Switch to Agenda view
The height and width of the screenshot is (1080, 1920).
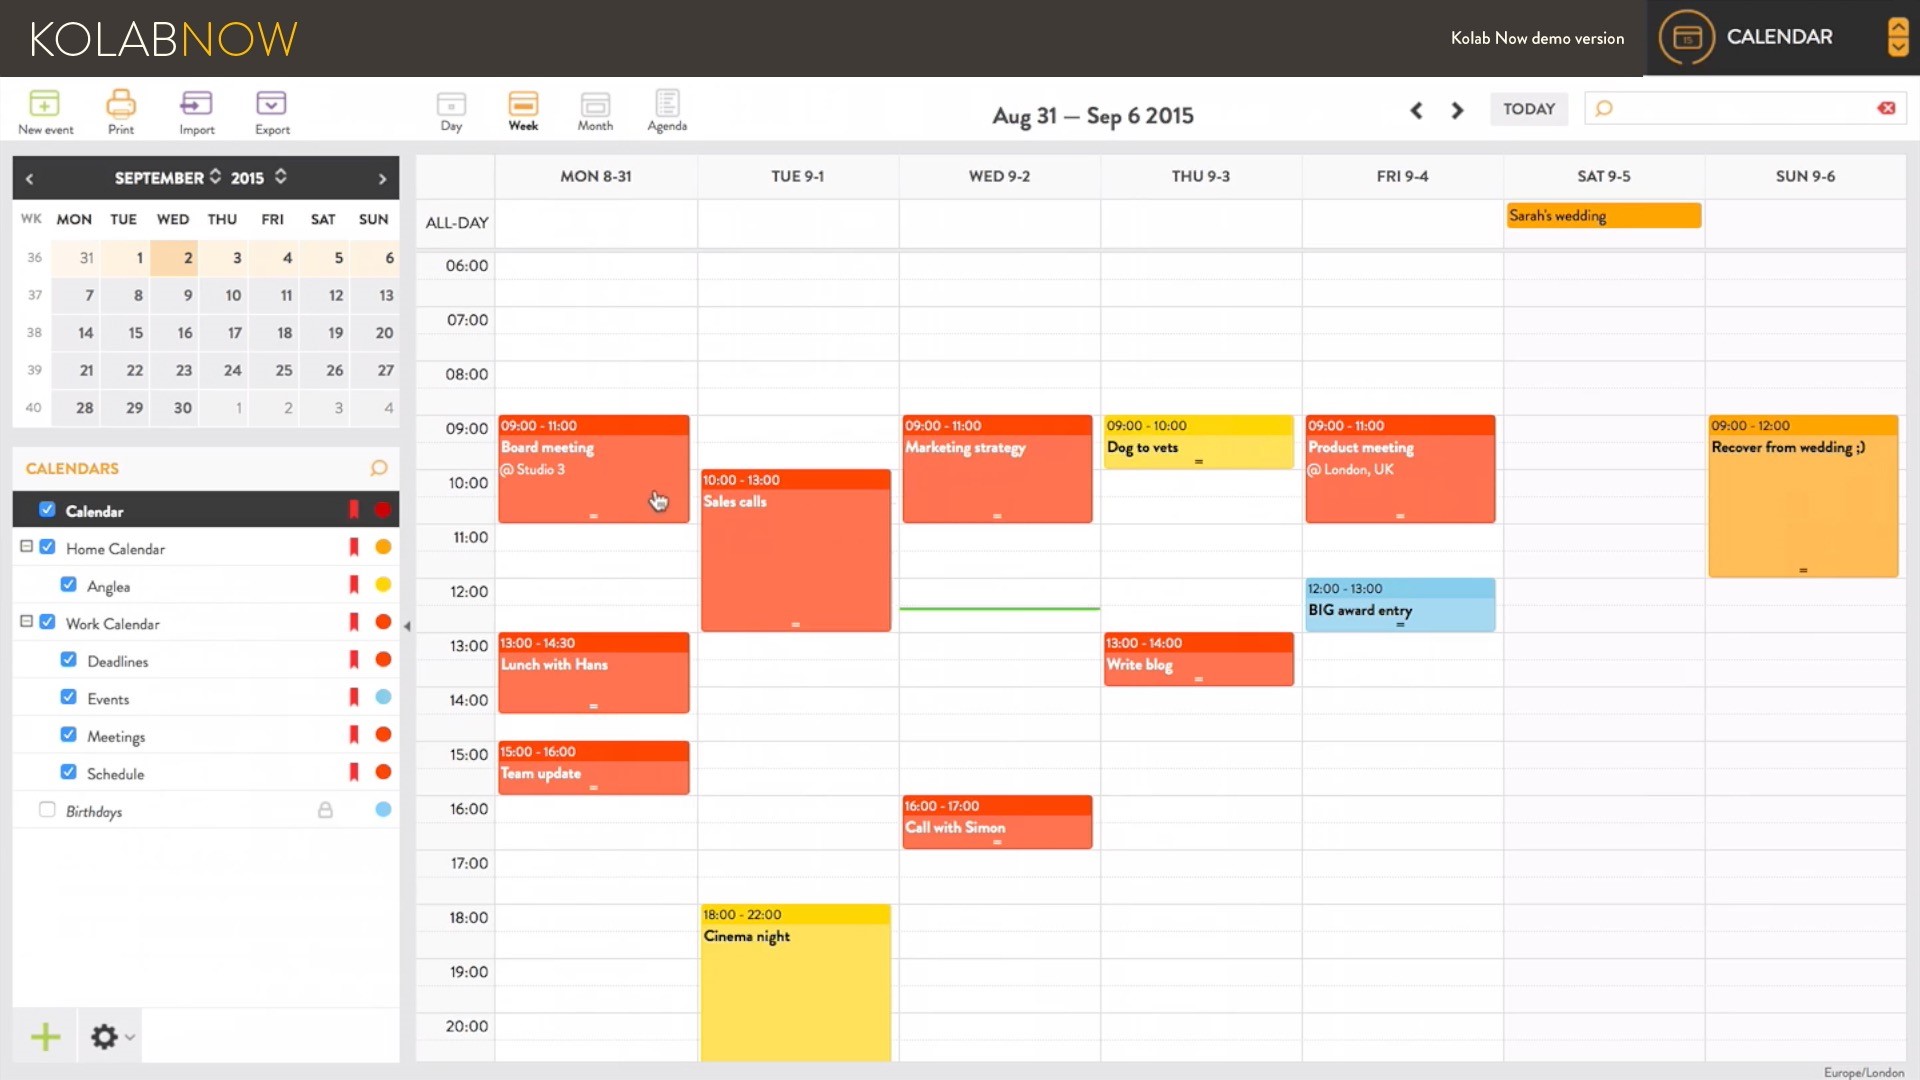(667, 104)
